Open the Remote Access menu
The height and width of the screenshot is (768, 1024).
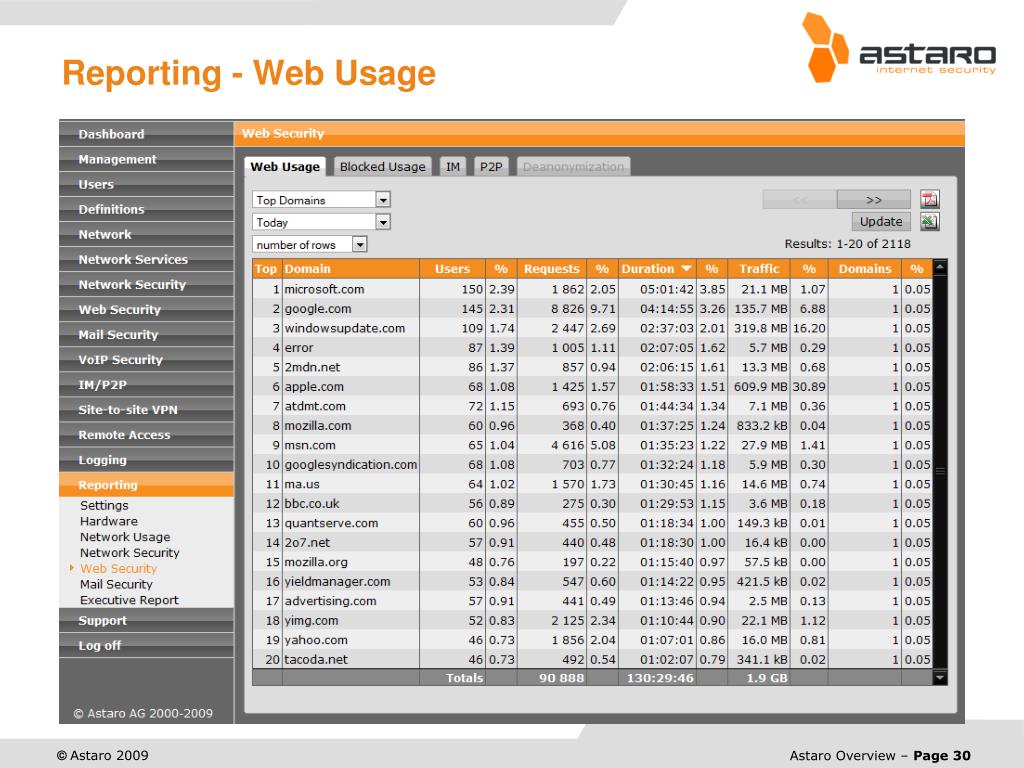point(146,435)
